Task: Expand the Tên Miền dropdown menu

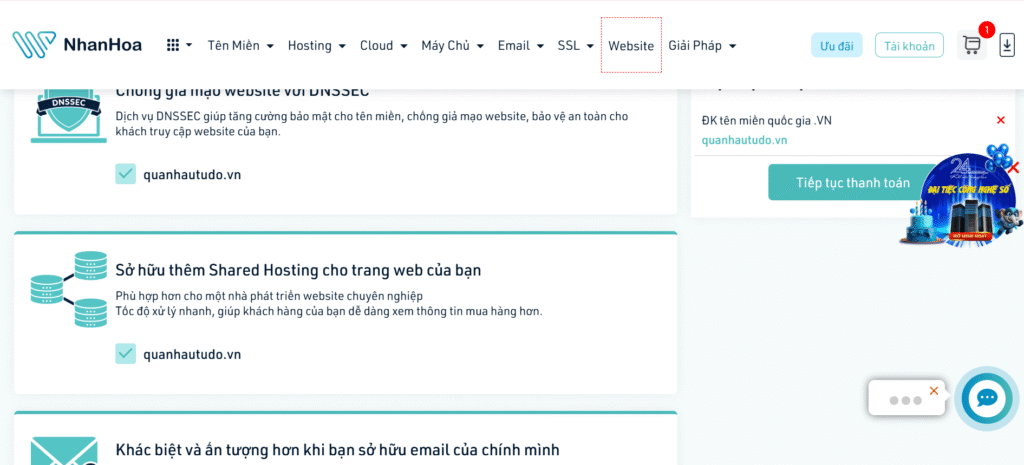Action: tap(239, 45)
